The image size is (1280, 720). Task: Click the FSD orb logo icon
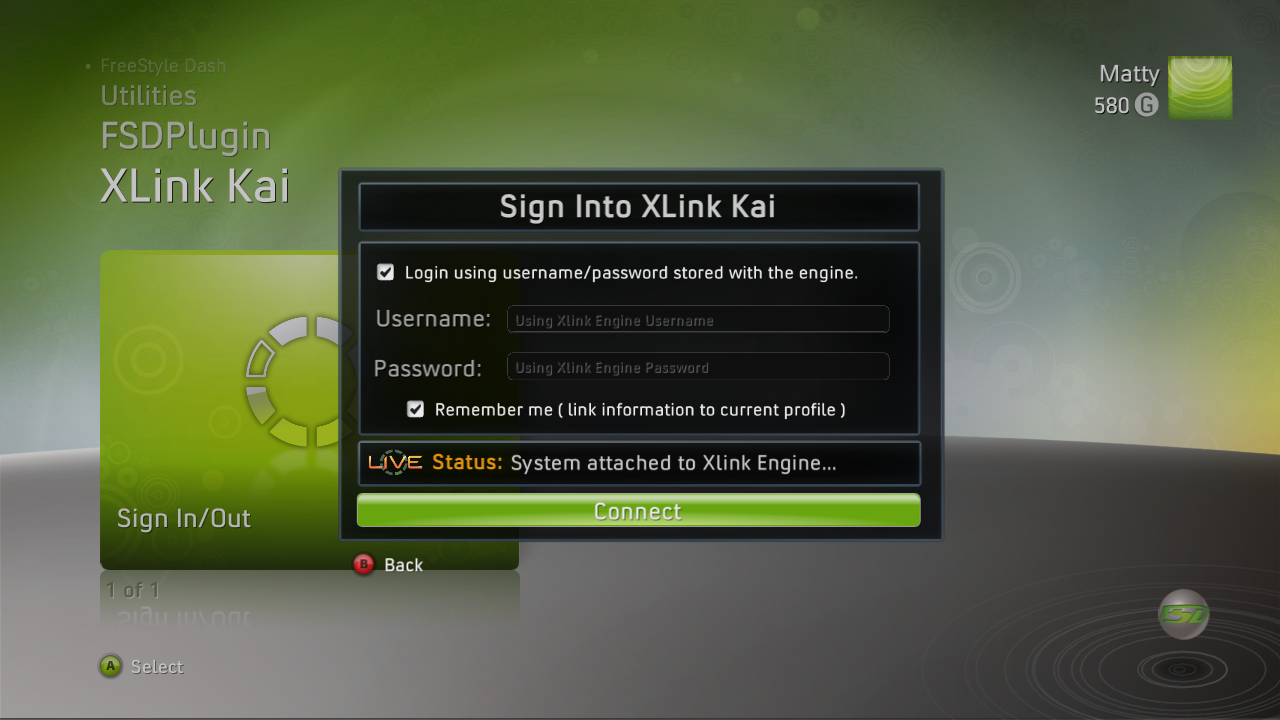[x=1184, y=614]
